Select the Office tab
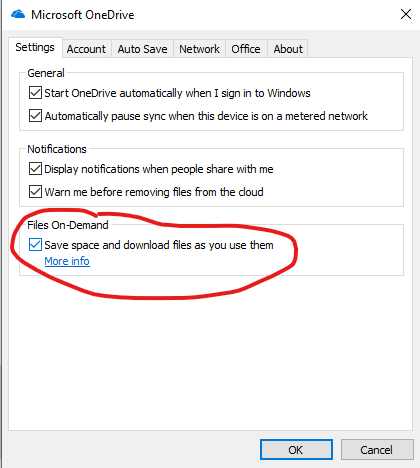Screen dimensions: 420x468 pos(246,49)
